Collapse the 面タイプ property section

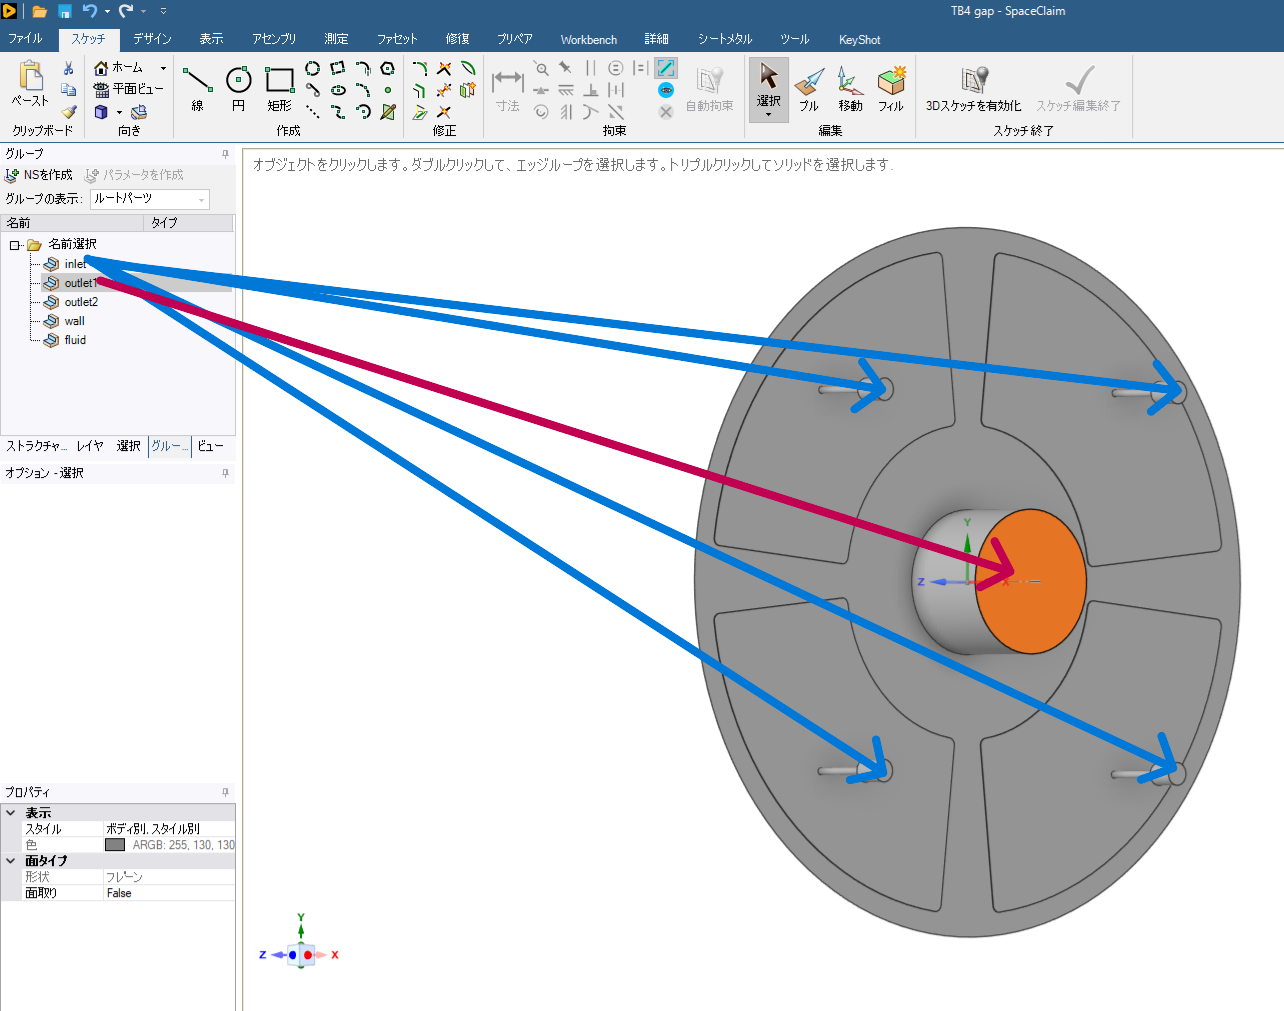tap(11, 860)
